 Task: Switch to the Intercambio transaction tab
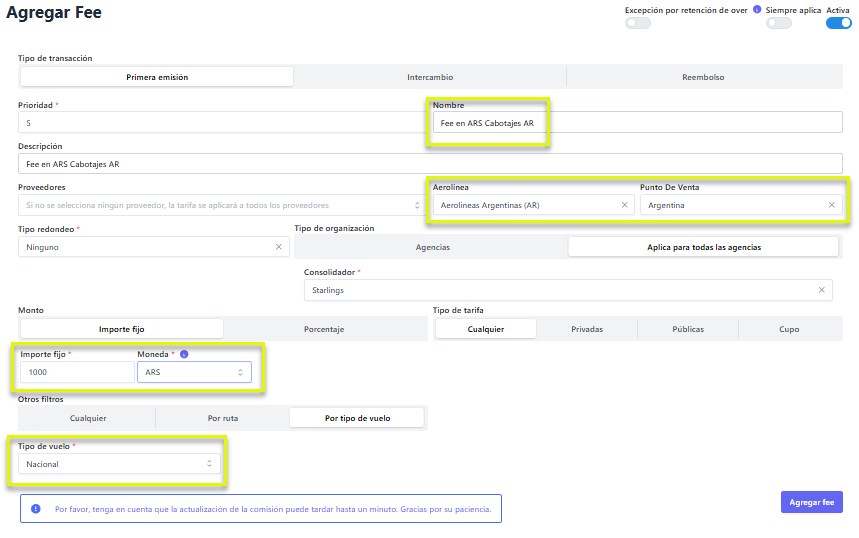click(x=430, y=77)
